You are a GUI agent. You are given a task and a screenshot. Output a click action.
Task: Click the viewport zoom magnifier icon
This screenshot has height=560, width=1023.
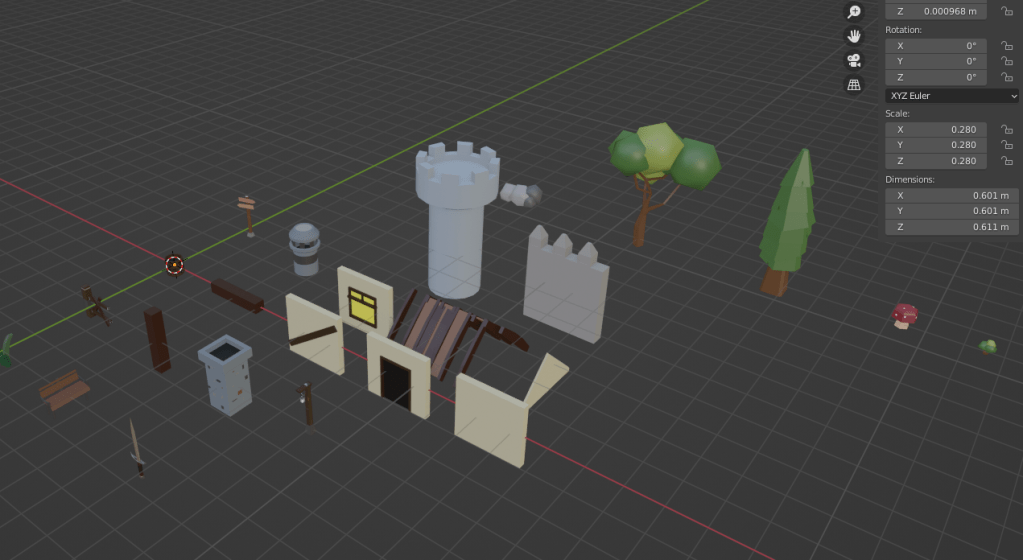854,12
